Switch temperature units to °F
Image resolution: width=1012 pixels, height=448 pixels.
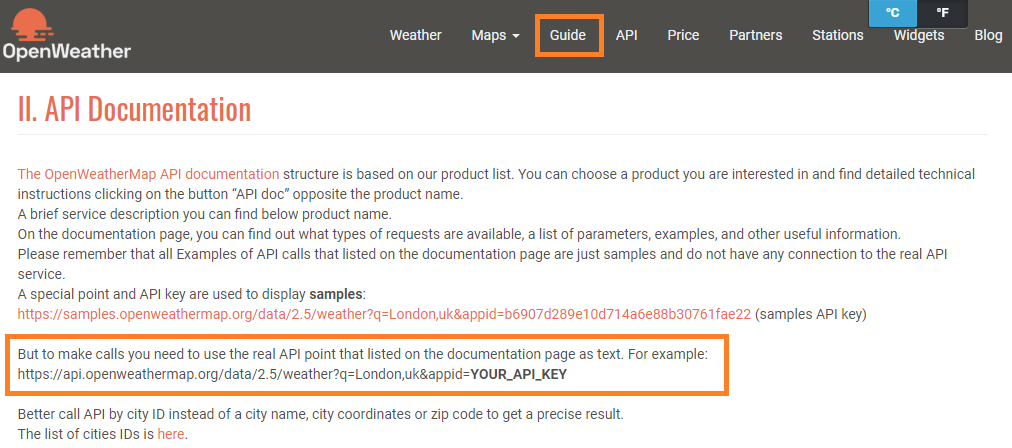(x=942, y=13)
